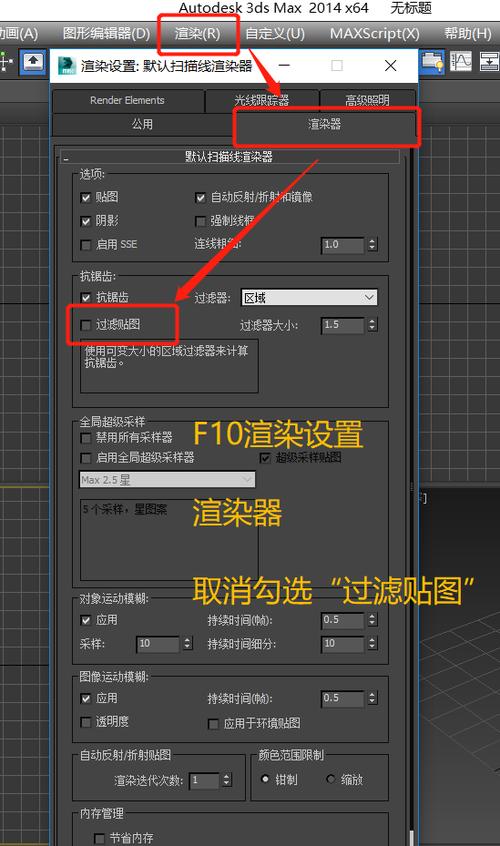Click image blur 持续时间(帧) field
The height and width of the screenshot is (846, 500).
[x=343, y=699]
